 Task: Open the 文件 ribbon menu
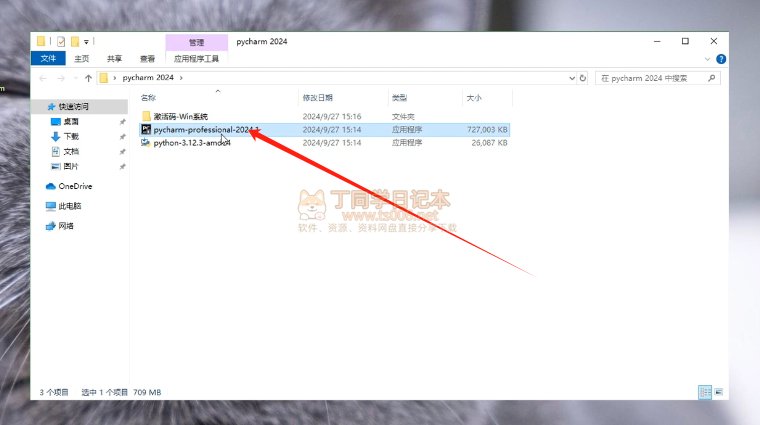point(48,59)
